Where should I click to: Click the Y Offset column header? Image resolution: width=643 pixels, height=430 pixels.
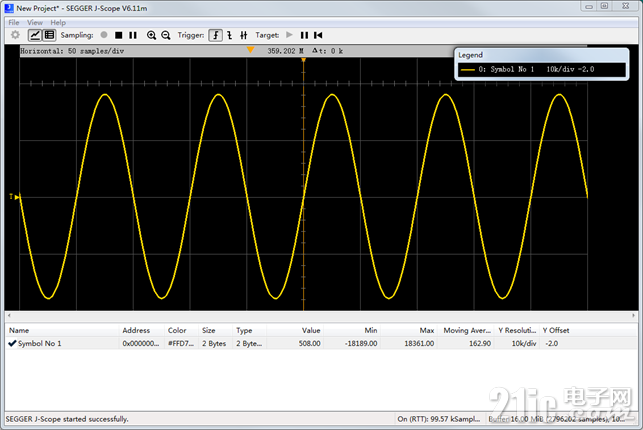556,330
